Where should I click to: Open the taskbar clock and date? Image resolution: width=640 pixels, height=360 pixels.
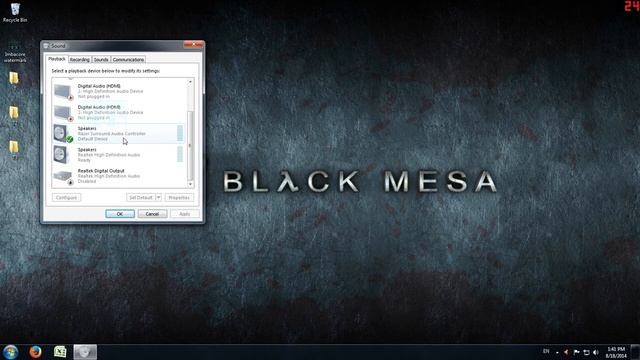pyautogui.click(x=616, y=352)
